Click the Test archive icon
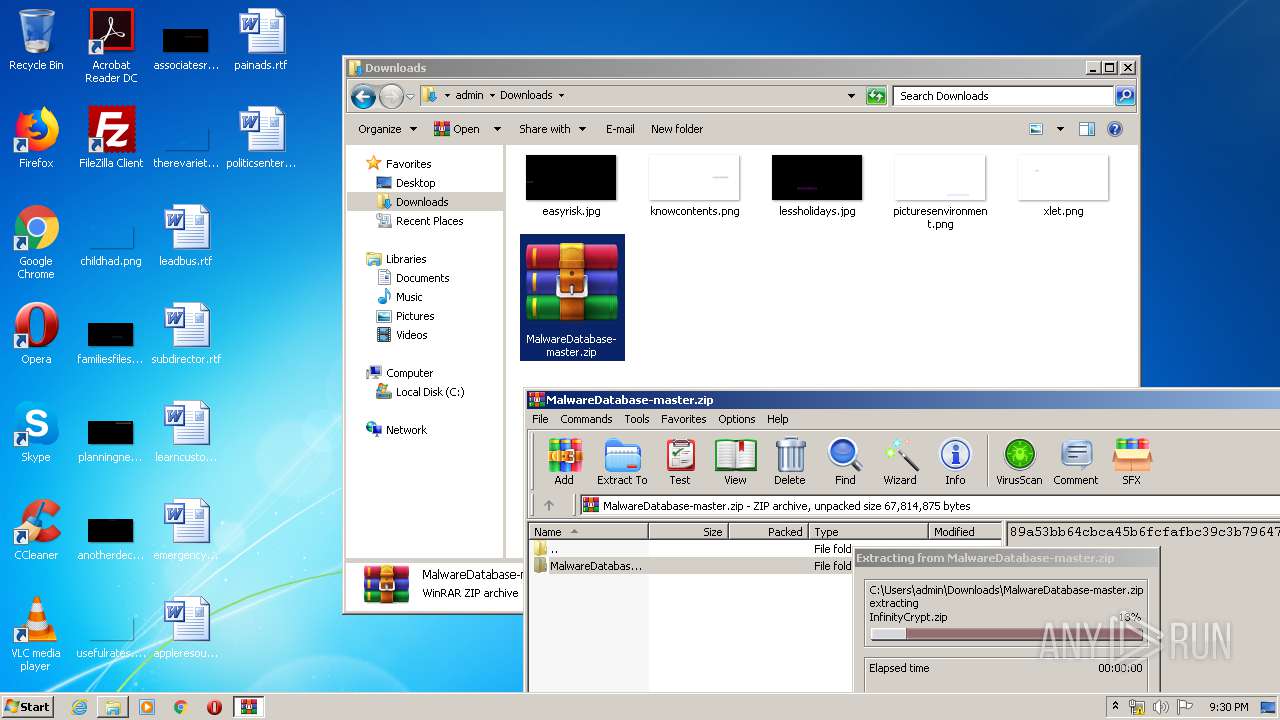 [680, 462]
